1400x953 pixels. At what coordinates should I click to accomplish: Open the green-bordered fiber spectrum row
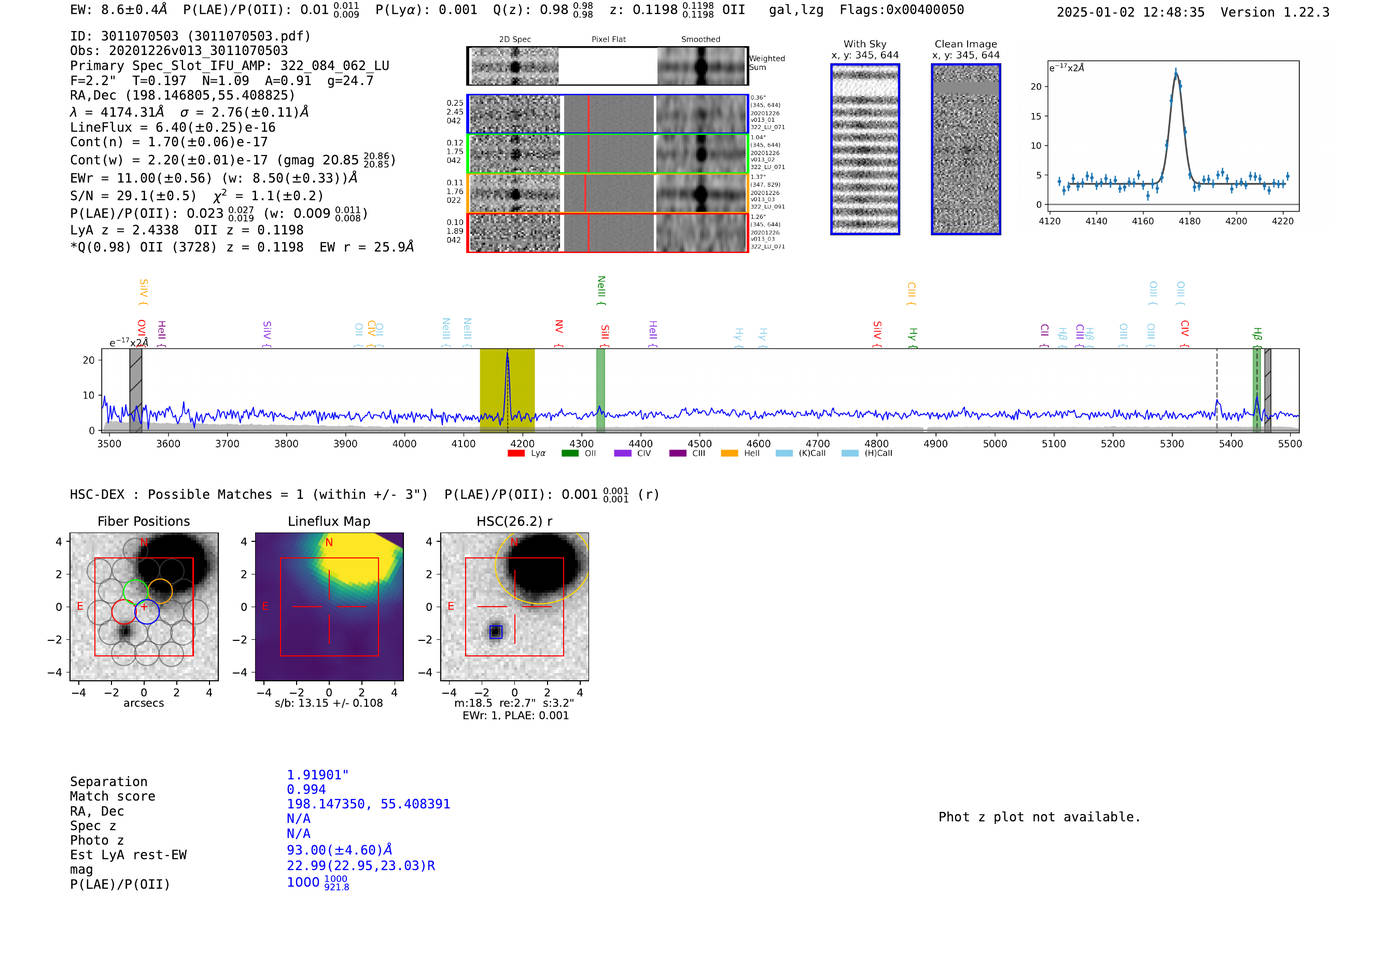(x=608, y=154)
